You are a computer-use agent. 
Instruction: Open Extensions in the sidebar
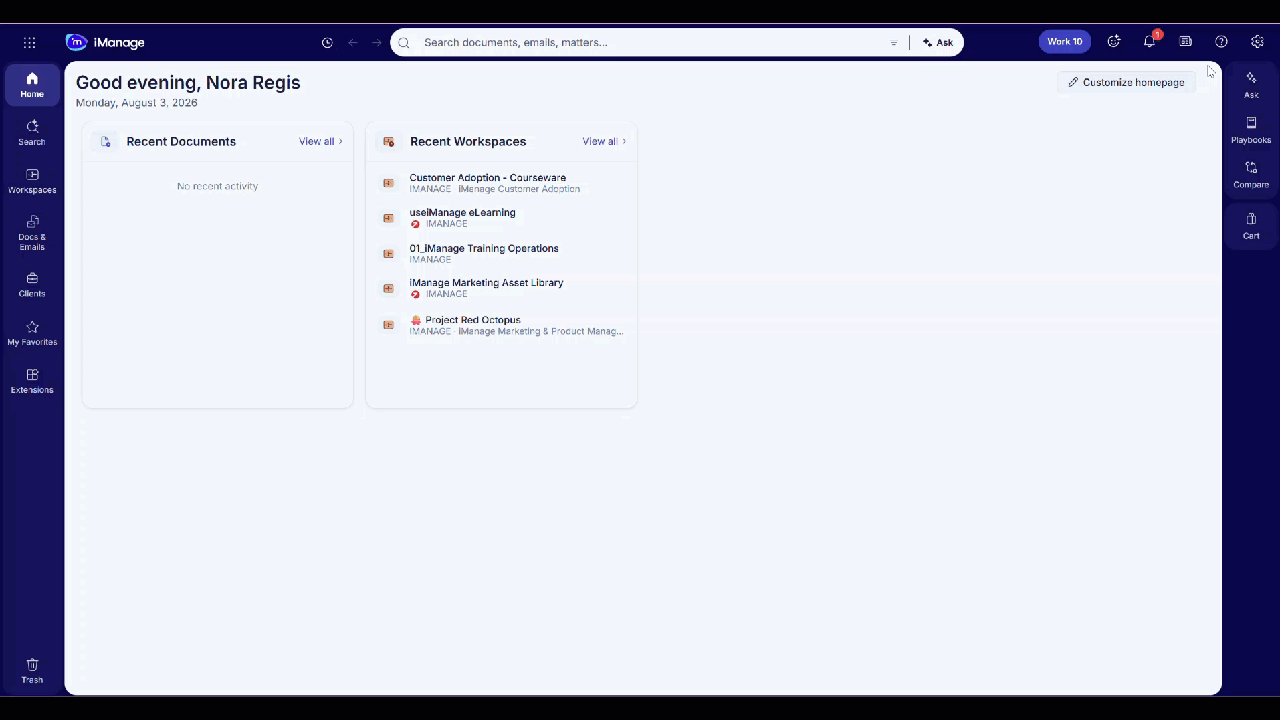pos(32,381)
